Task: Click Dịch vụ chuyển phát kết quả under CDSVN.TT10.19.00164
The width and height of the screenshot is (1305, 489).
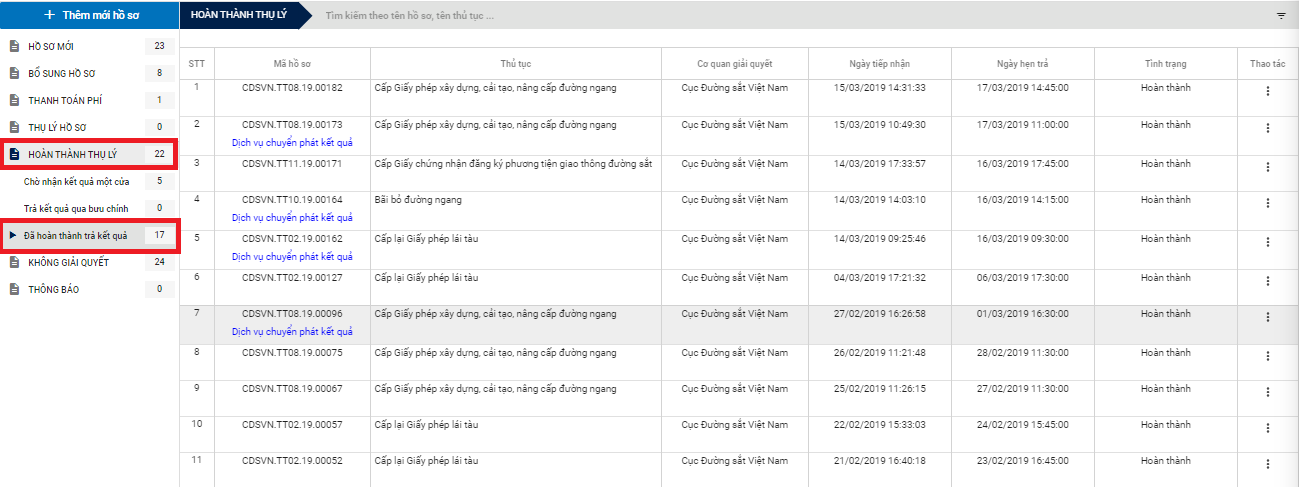Action: coord(292,217)
